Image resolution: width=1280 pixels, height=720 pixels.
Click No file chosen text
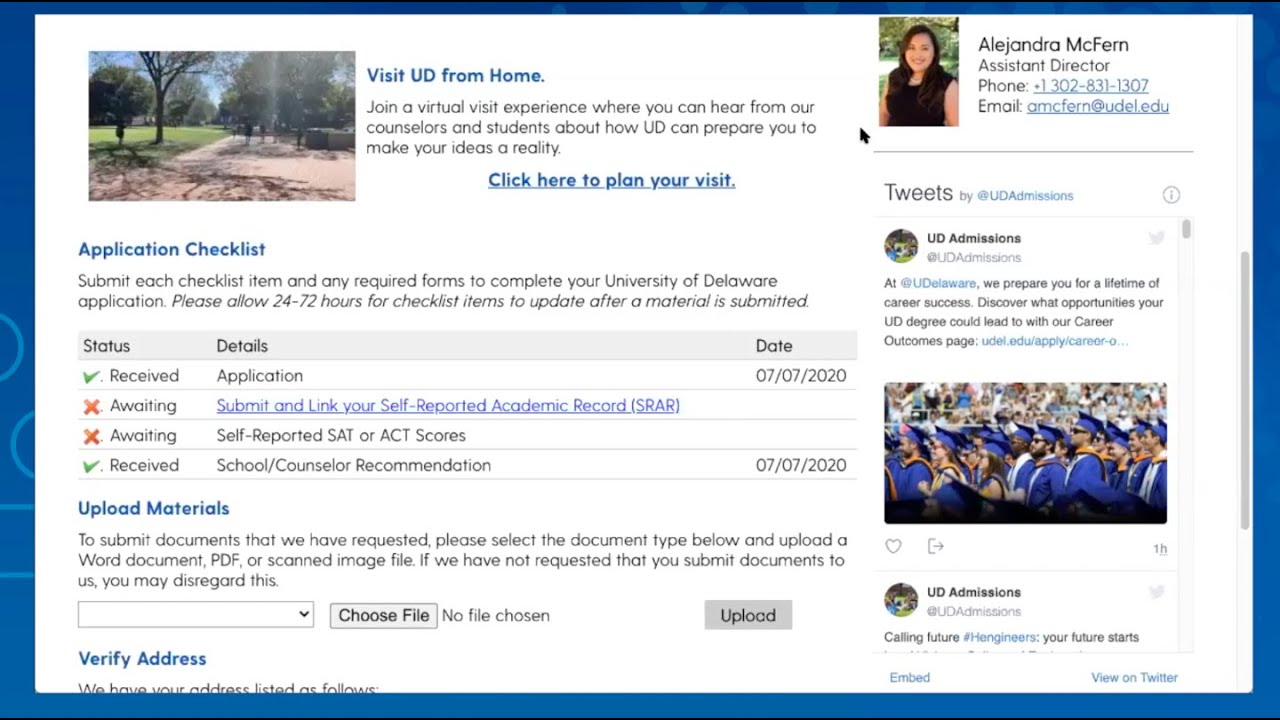click(496, 615)
